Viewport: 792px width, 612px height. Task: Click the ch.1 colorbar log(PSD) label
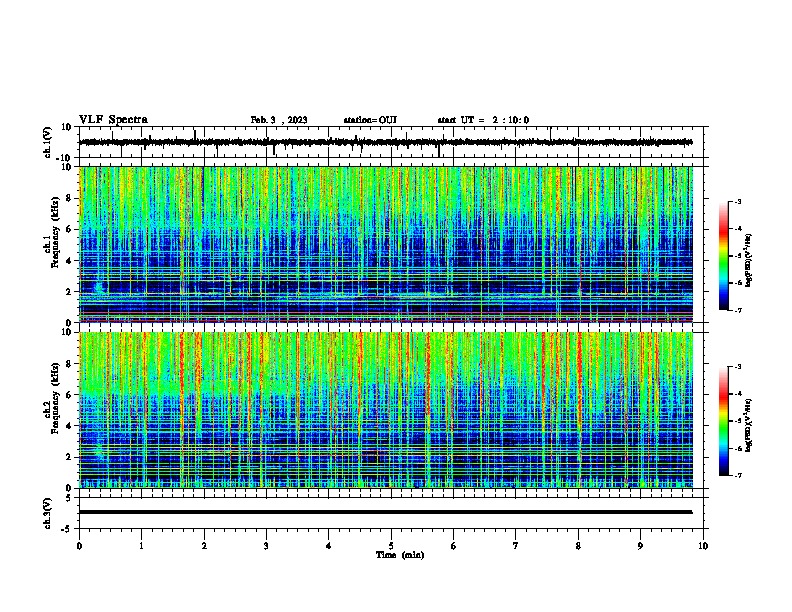click(x=749, y=261)
